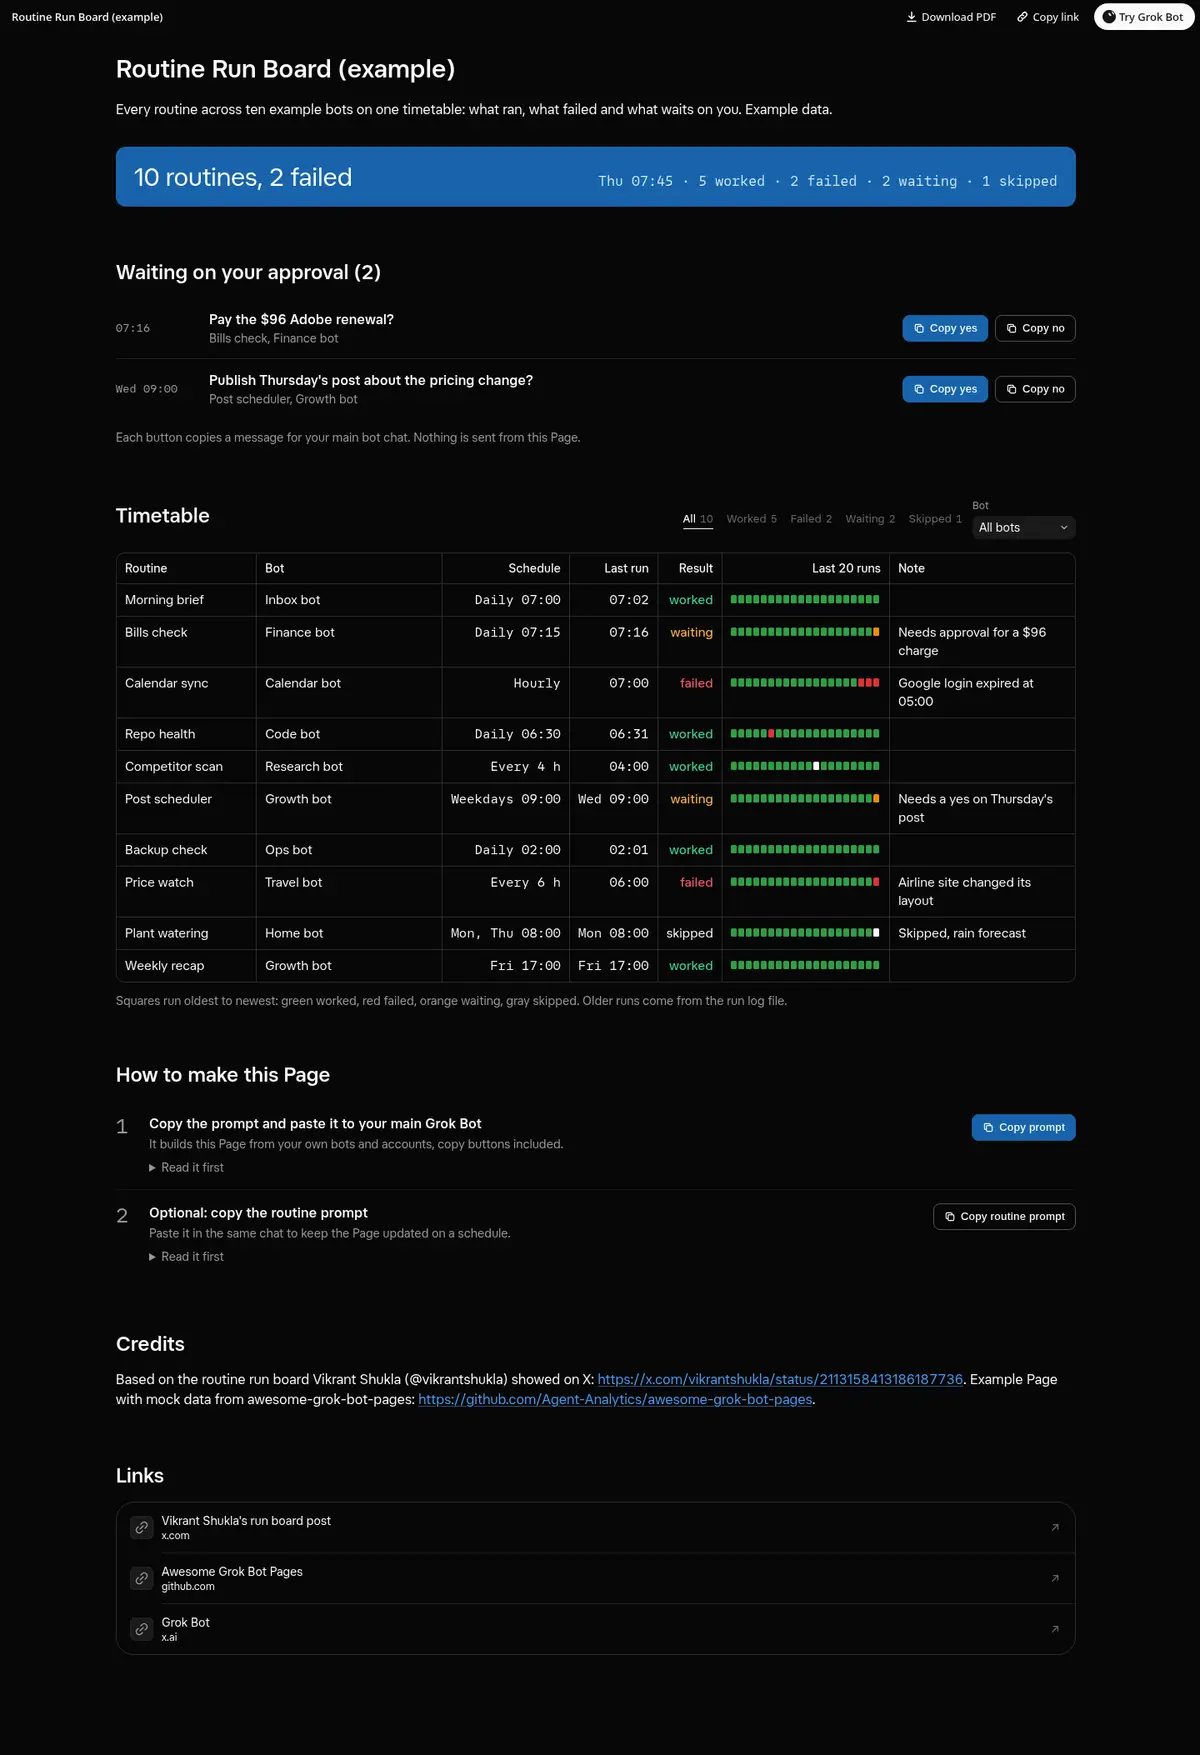
Task: Click the failed result for Price watch
Action: pos(696,882)
